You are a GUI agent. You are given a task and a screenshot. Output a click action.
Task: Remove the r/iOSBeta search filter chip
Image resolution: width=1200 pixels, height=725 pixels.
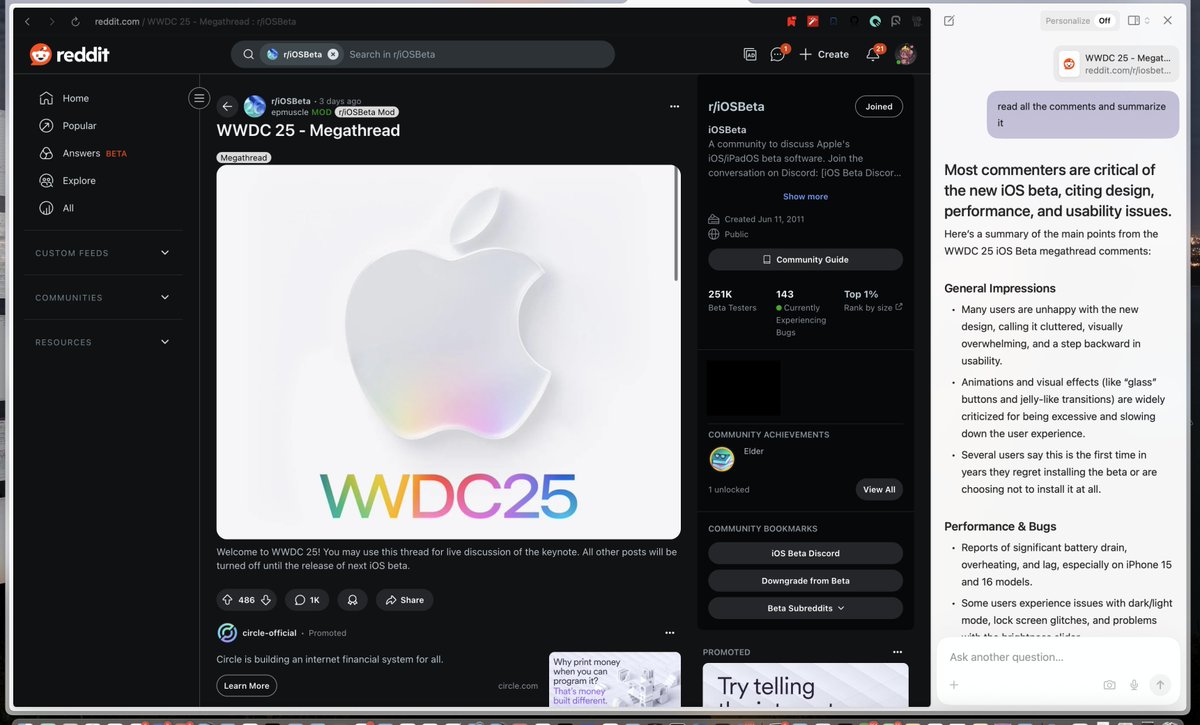pos(333,54)
